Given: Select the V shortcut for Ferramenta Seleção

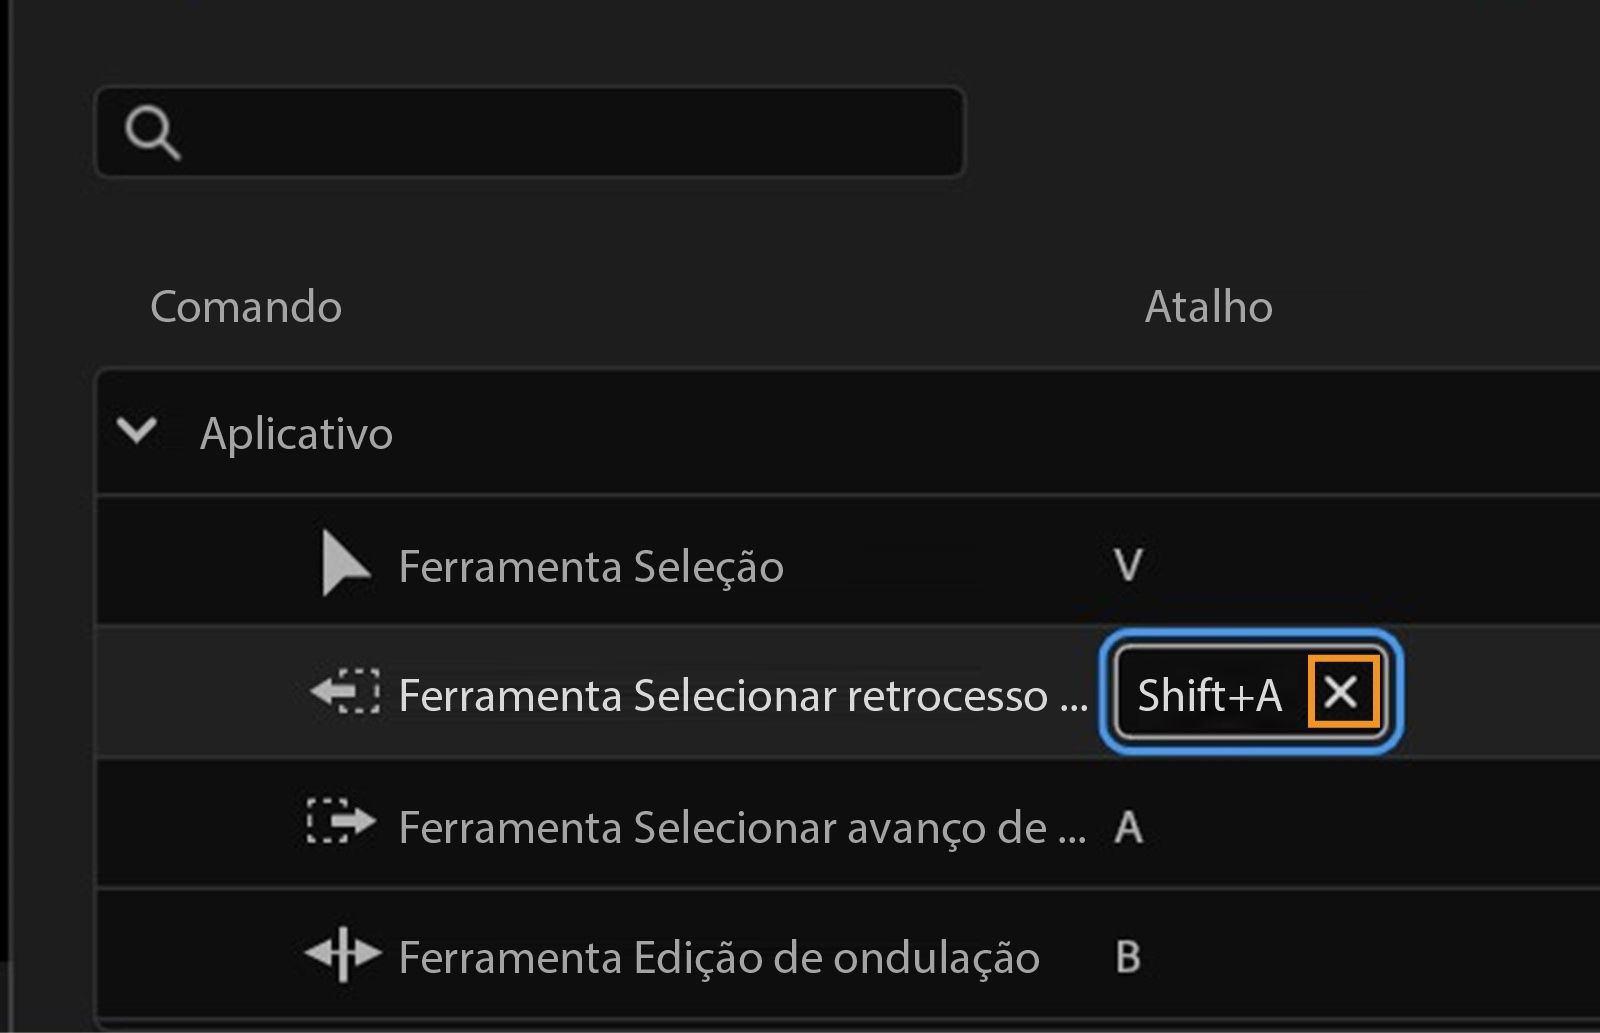Looking at the screenshot, I should 1127,564.
